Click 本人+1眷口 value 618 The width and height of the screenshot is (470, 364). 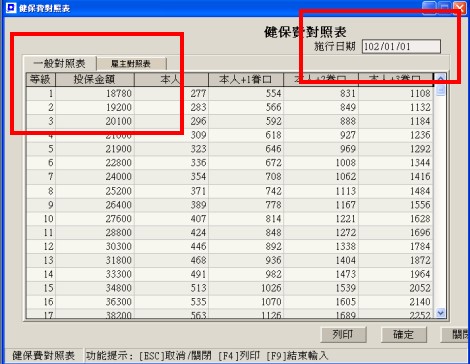point(246,135)
